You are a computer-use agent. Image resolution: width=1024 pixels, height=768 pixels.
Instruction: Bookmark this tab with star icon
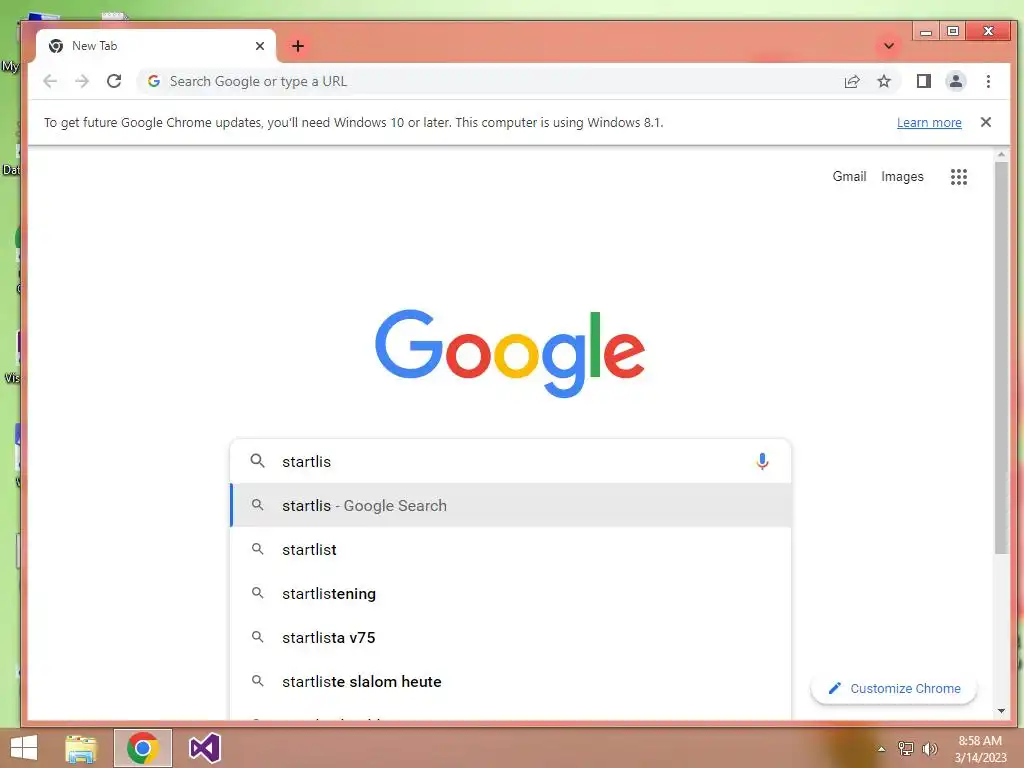tap(884, 81)
